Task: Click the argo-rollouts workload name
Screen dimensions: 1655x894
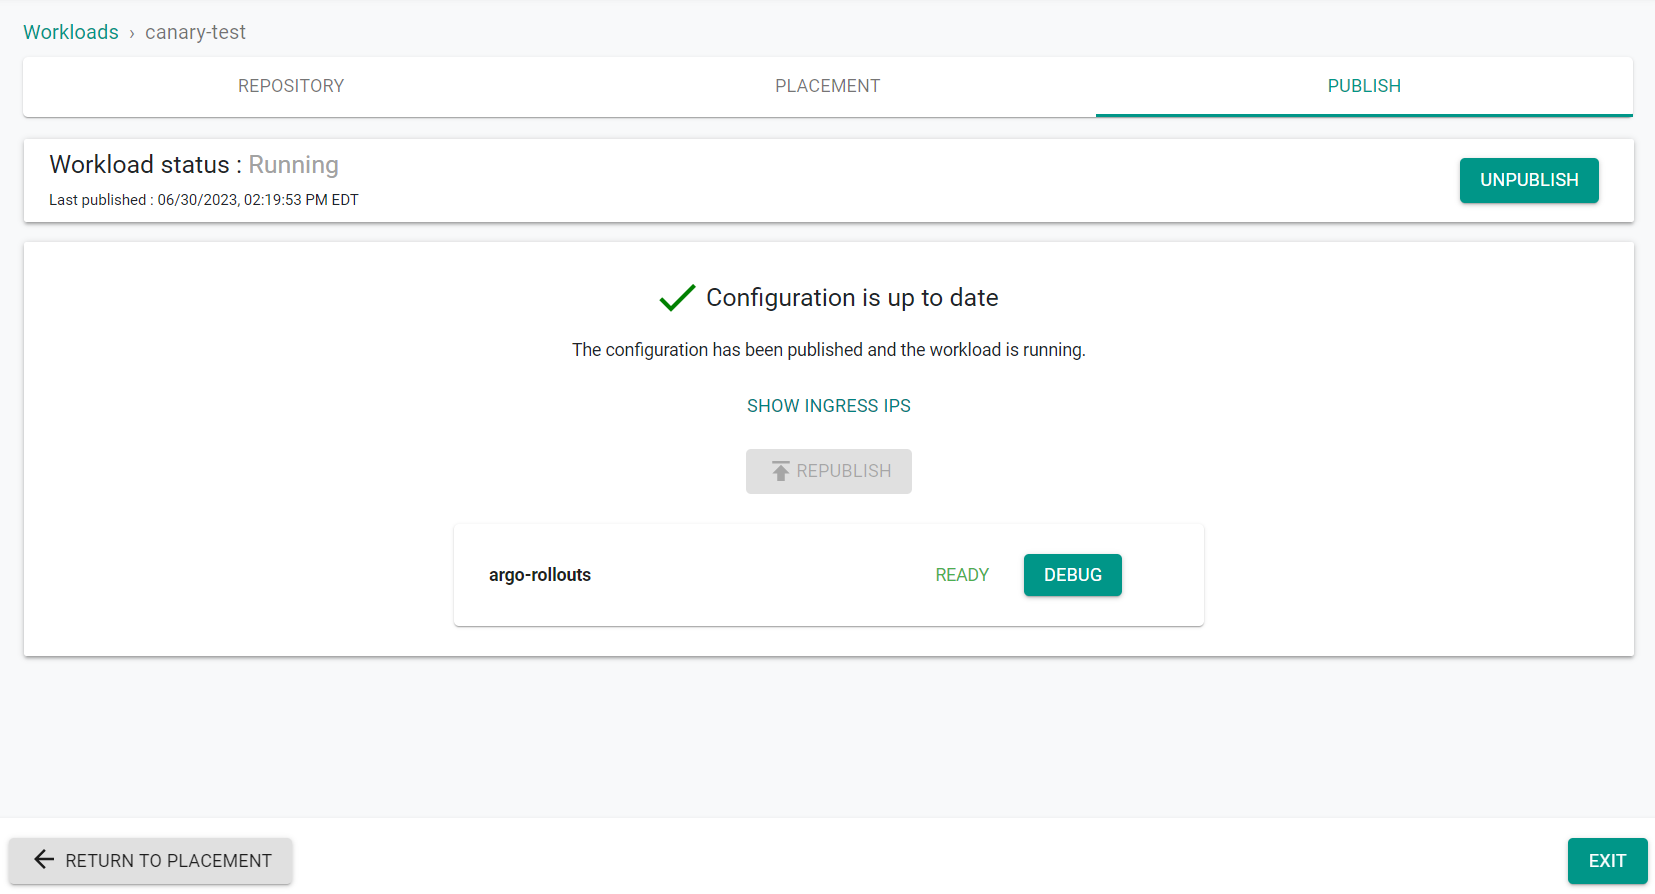Action: 540,575
